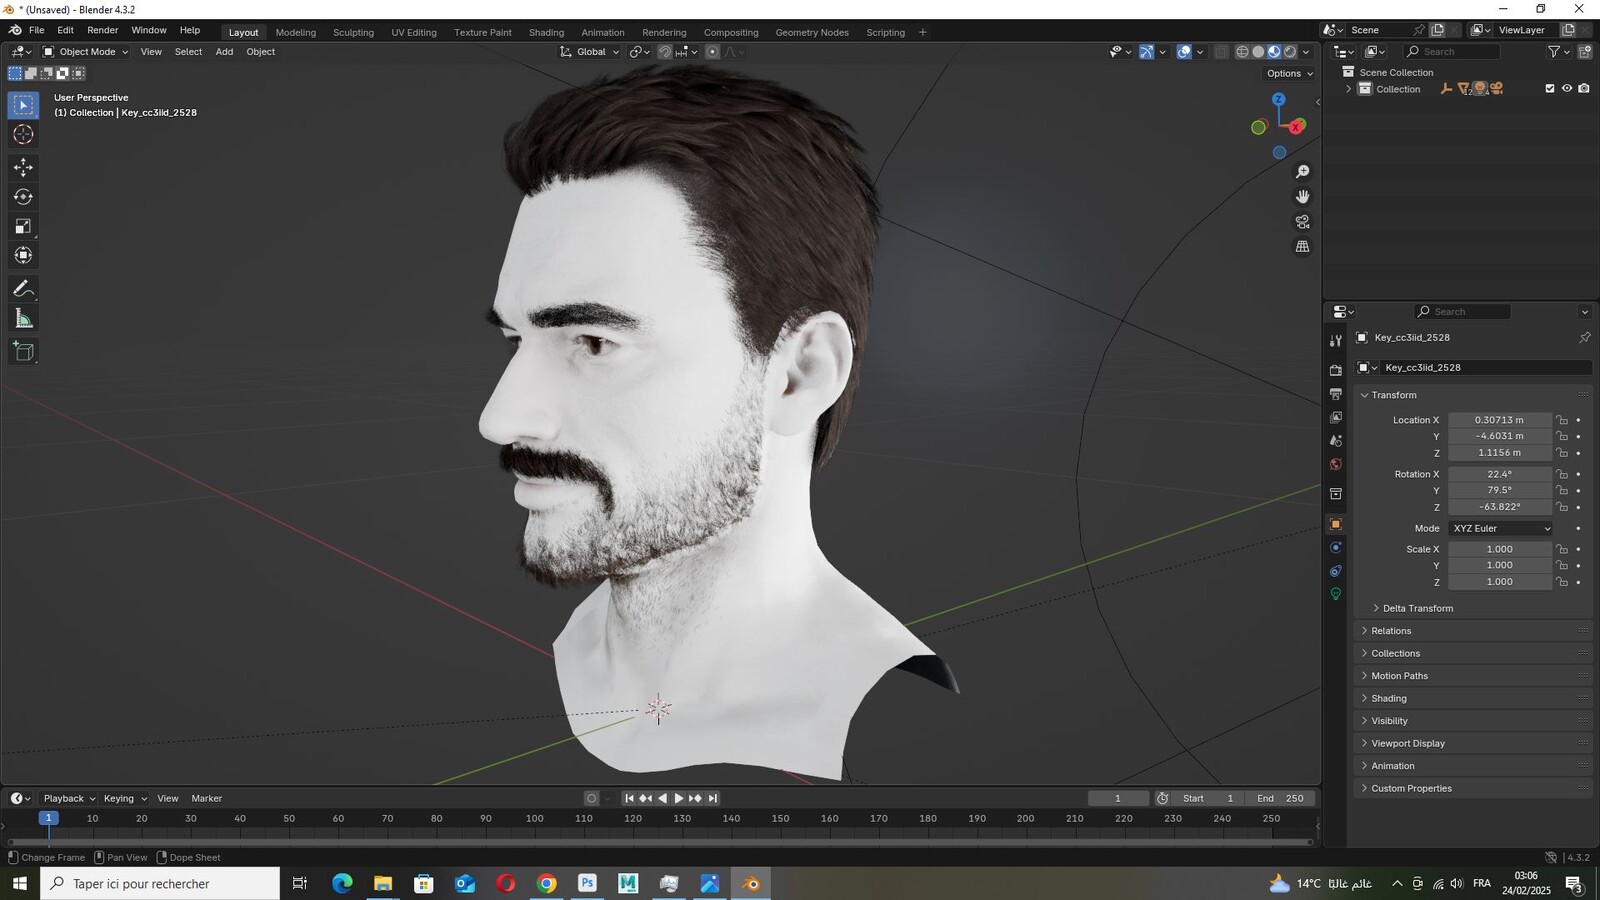Click the pan hand viewport icon
The width and height of the screenshot is (1600, 900).
(1302, 197)
